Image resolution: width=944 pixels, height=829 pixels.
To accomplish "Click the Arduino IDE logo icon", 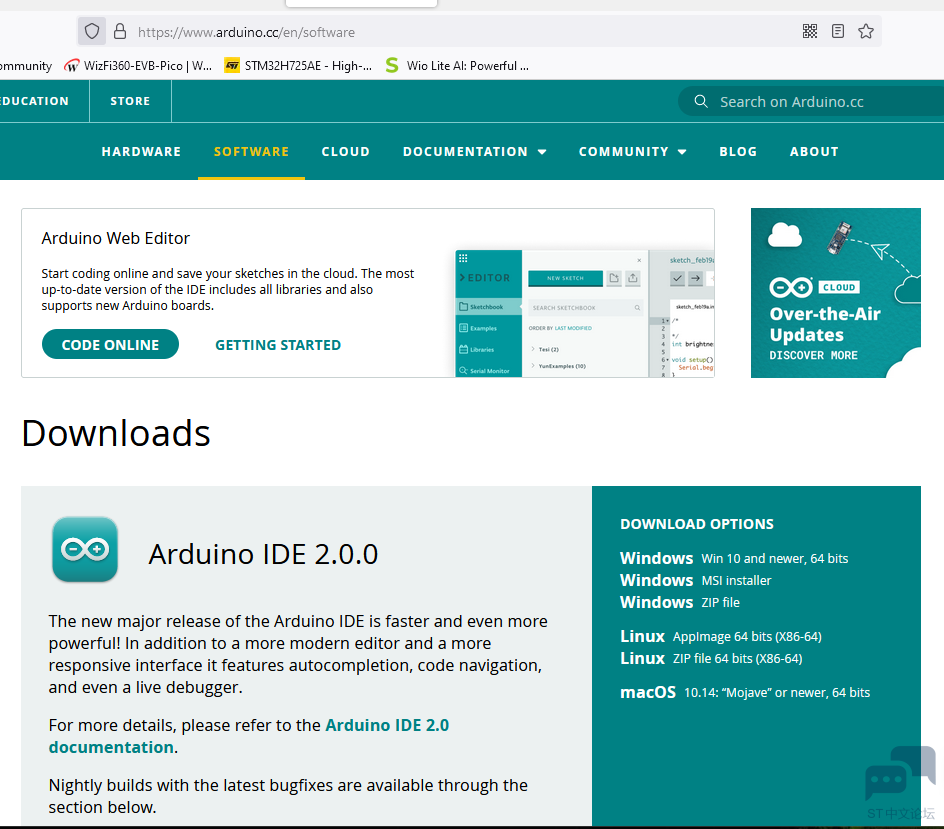I will (x=85, y=549).
